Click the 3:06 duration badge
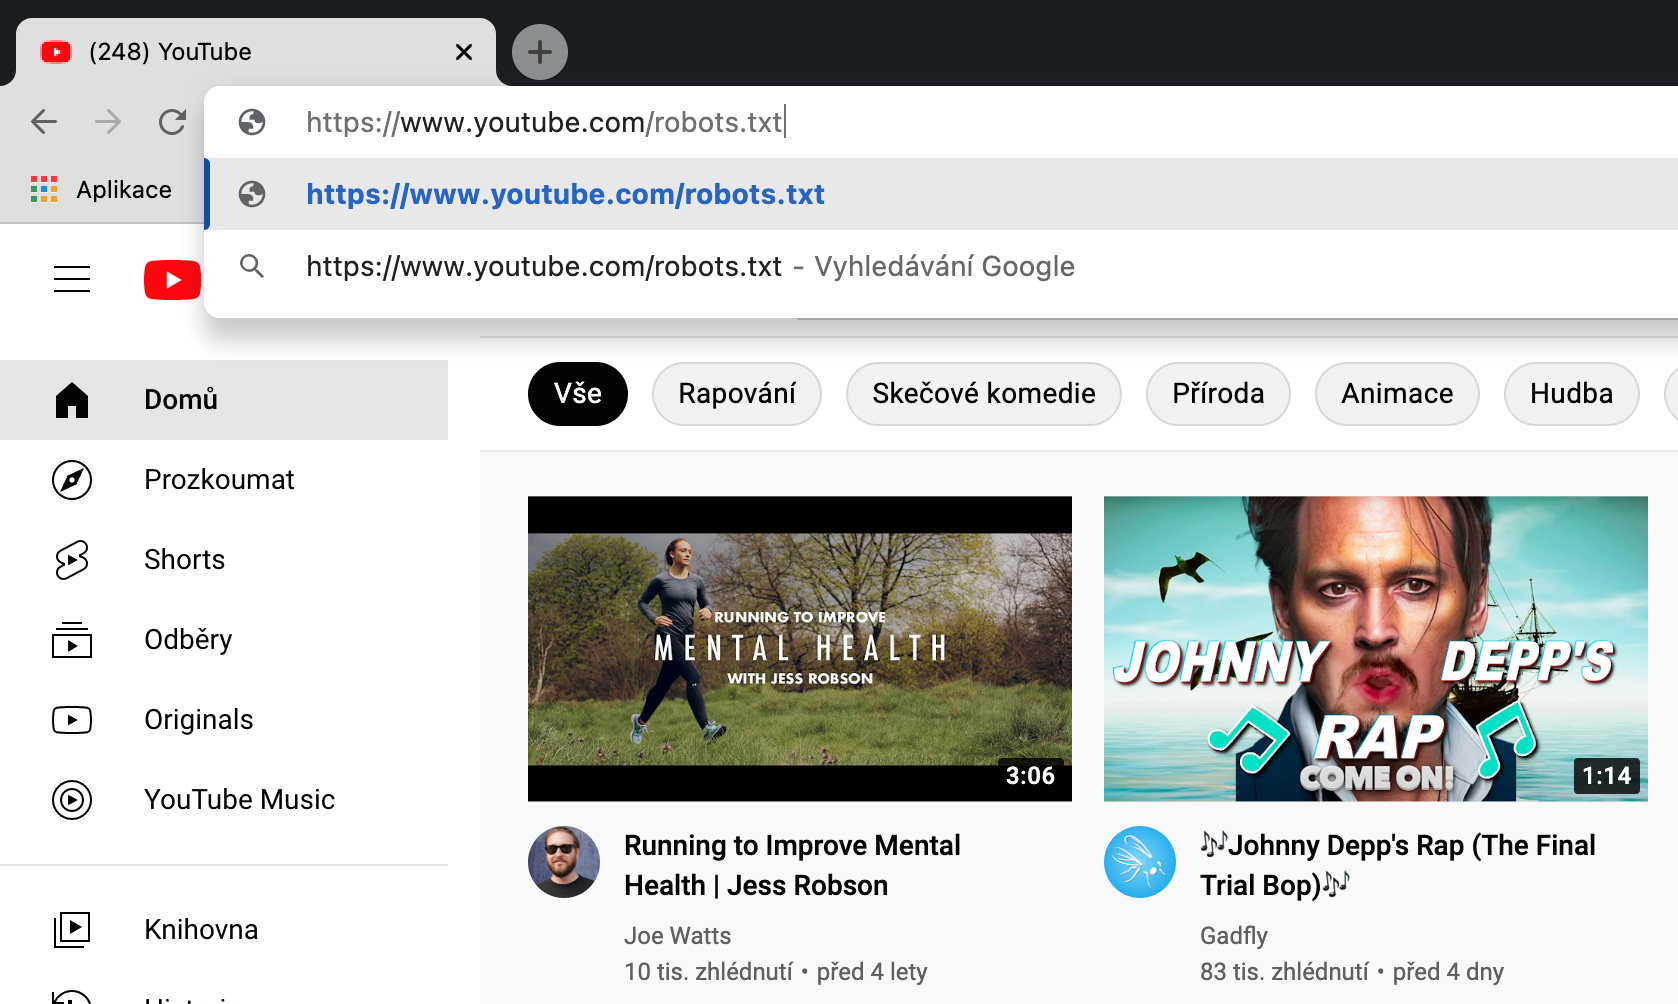This screenshot has height=1004, width=1678. click(1030, 776)
